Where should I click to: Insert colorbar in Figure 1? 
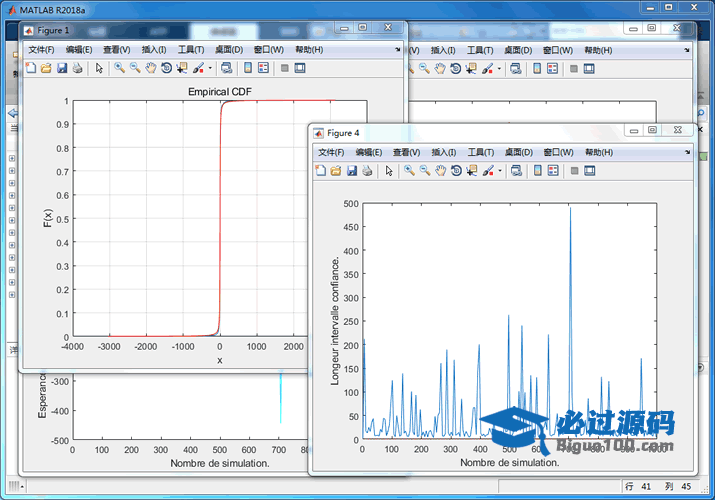(x=248, y=68)
